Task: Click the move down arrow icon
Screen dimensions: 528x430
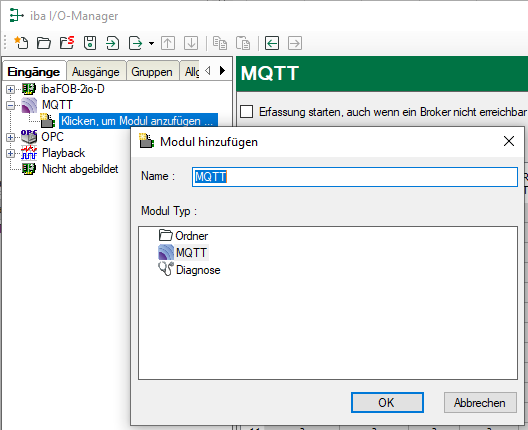Action: [x=191, y=43]
